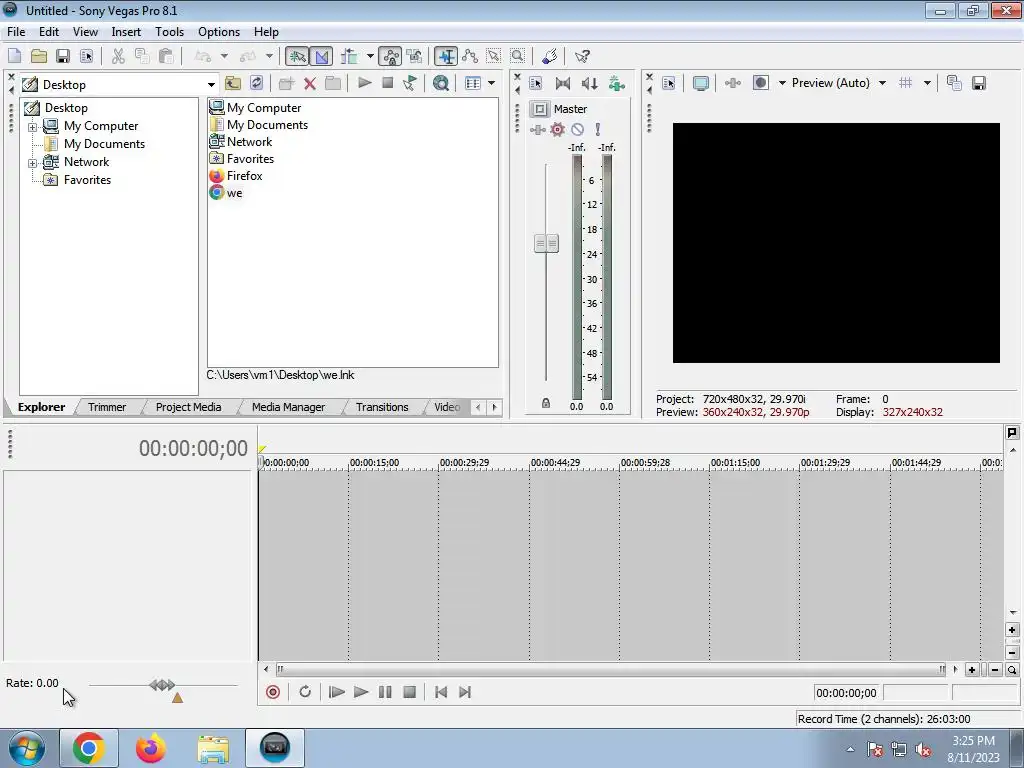Viewport: 1024px width, 768px height.
Task: Pause playback with the pause button
Action: tap(385, 692)
